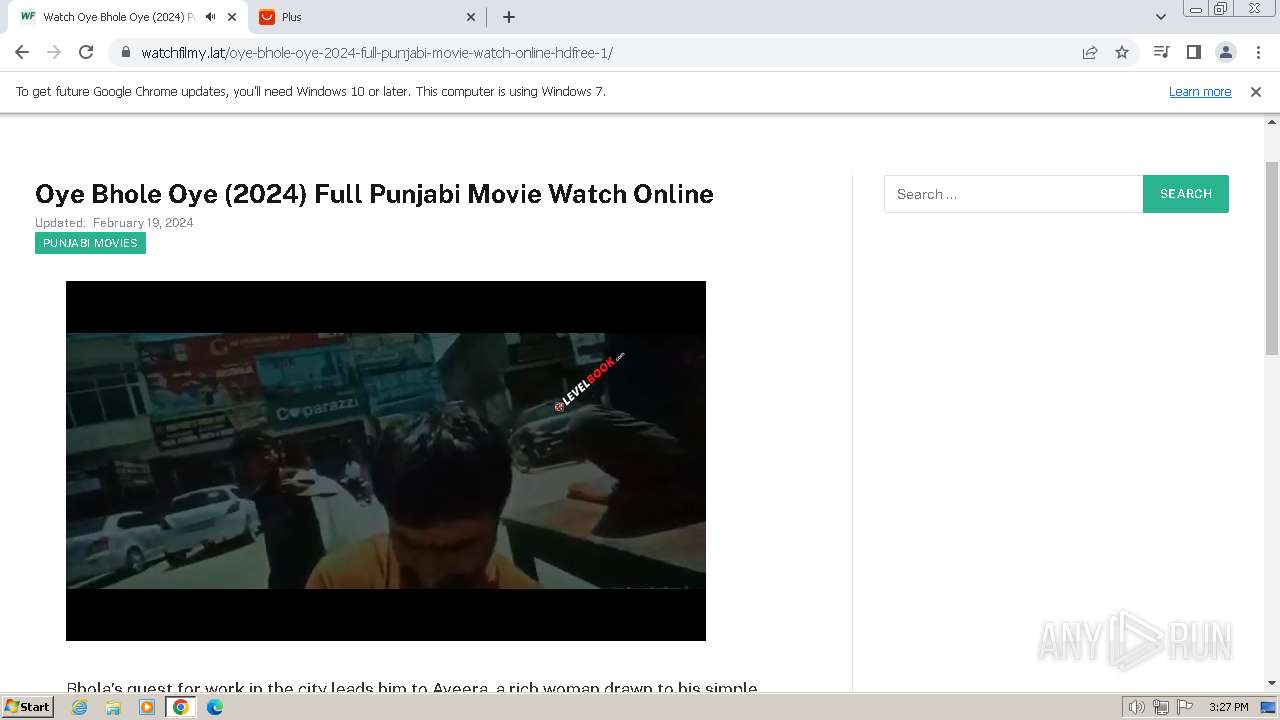1280x720 pixels.
Task: Open Windows Explorer from the taskbar
Action: [113, 707]
